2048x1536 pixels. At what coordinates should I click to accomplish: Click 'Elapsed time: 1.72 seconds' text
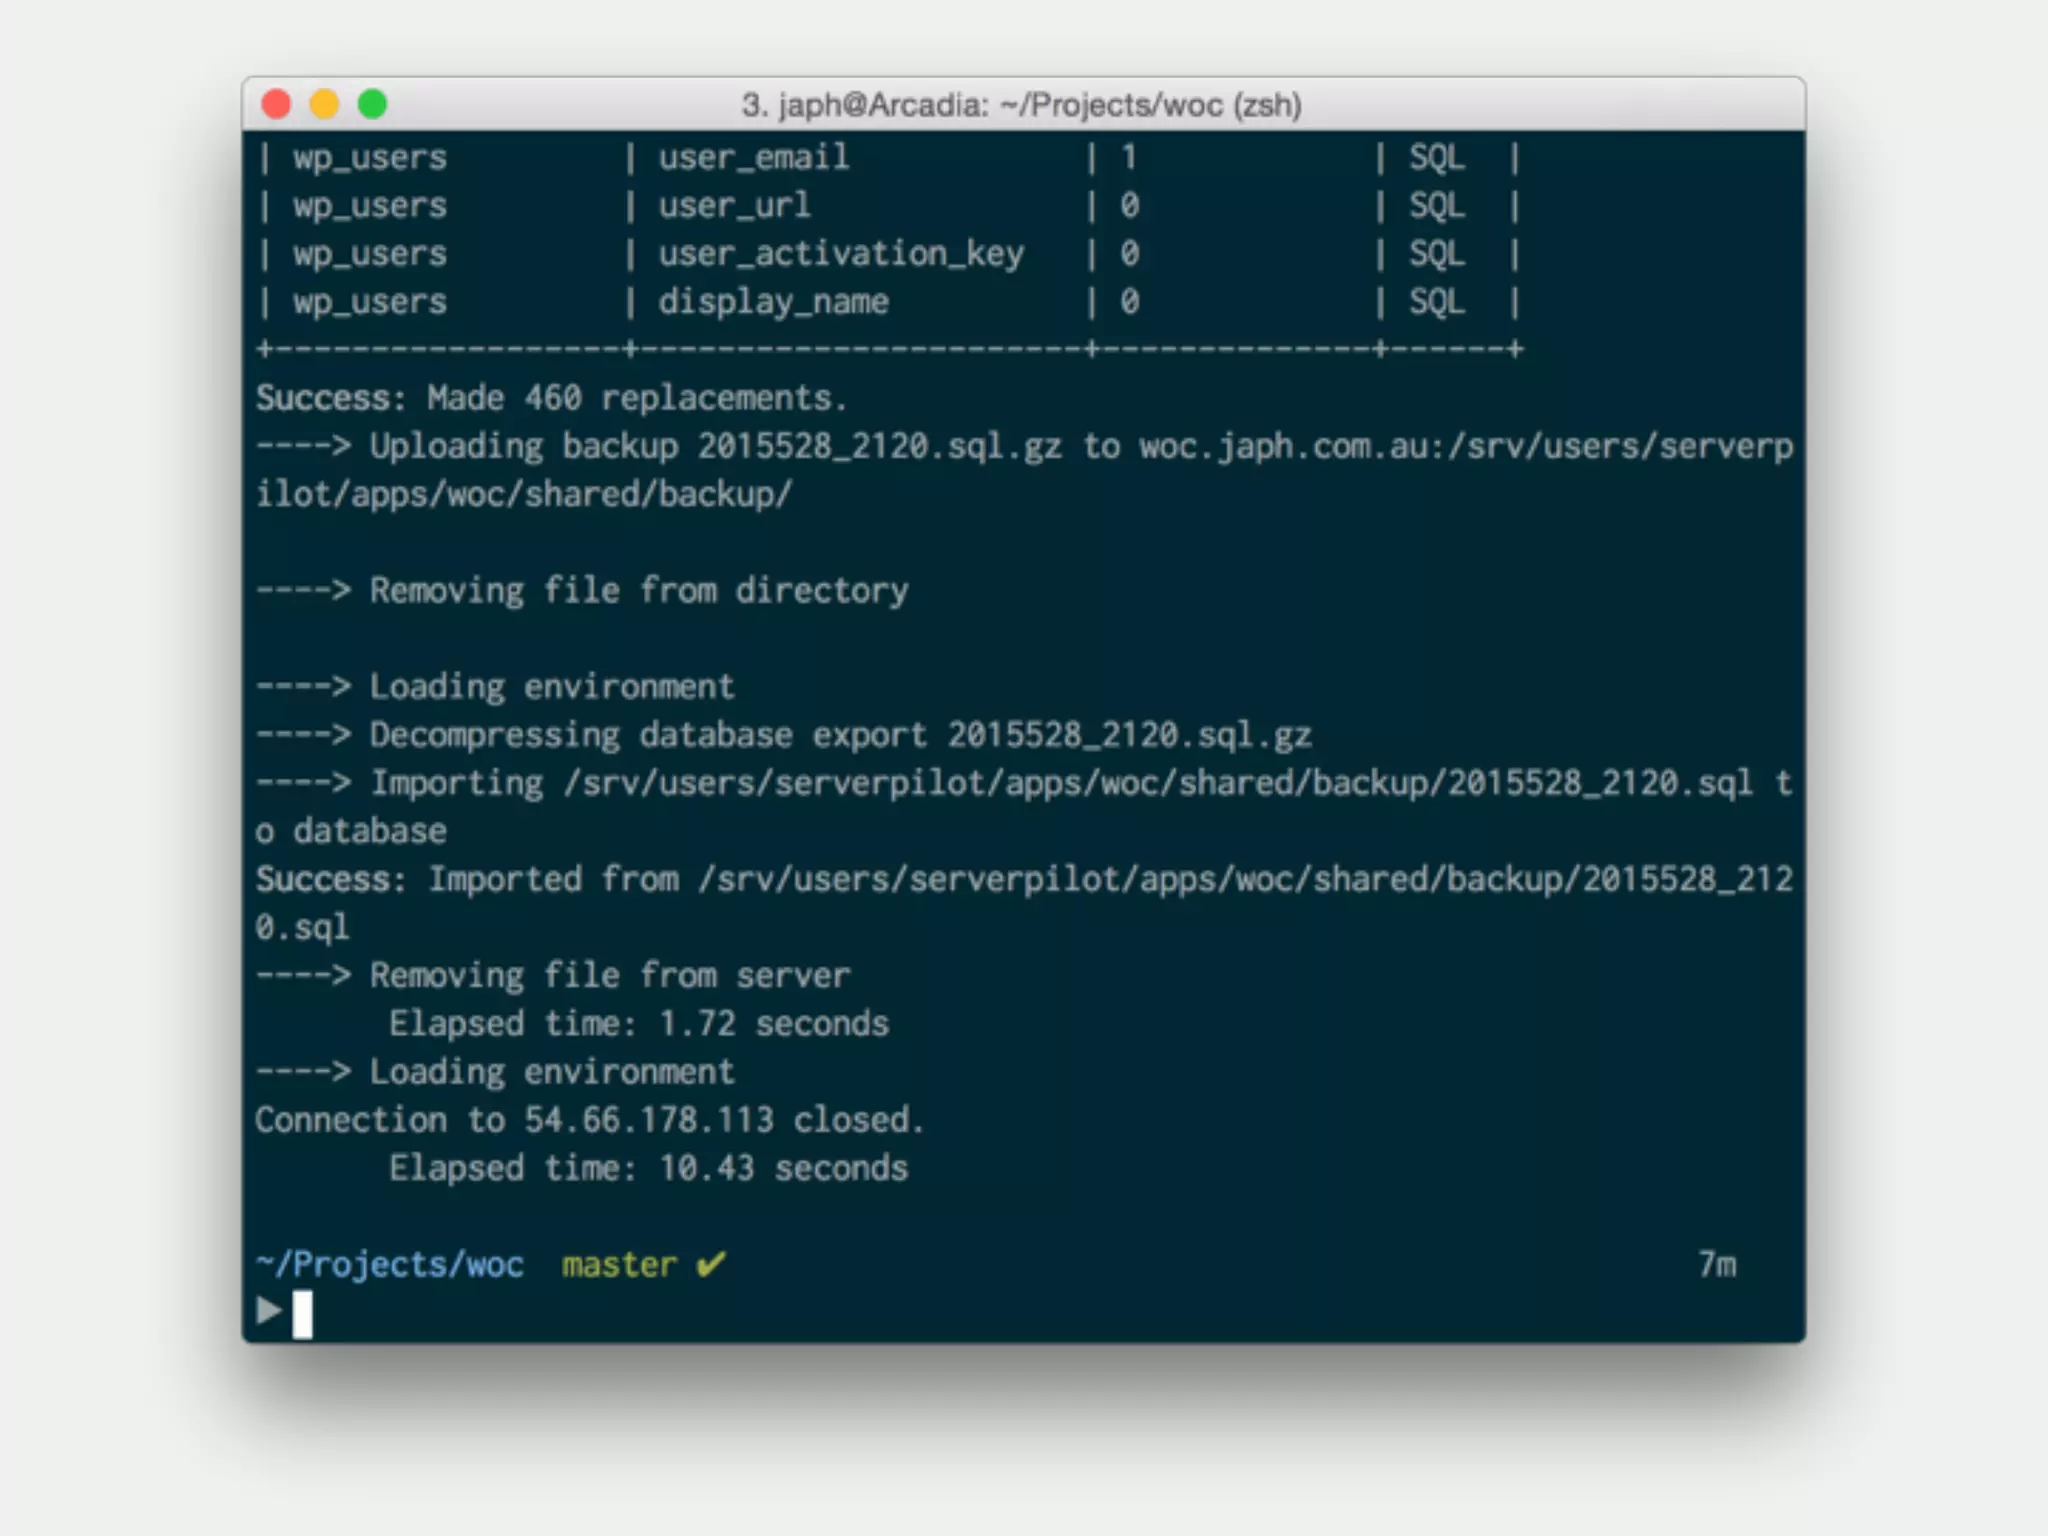click(639, 1023)
